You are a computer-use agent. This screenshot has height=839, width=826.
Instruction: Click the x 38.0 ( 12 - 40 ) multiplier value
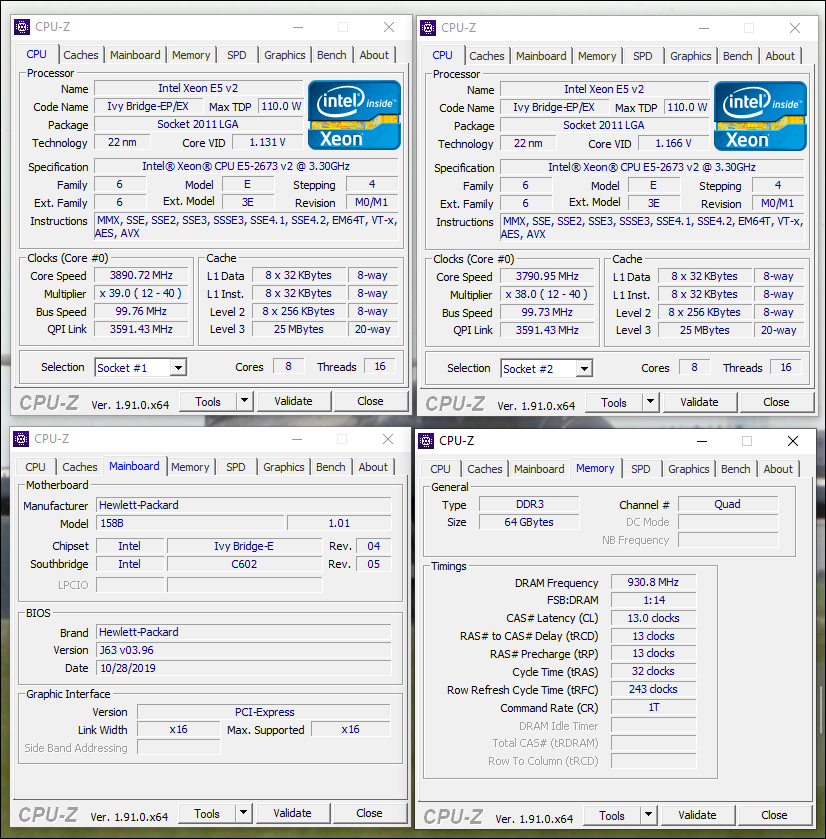point(547,294)
